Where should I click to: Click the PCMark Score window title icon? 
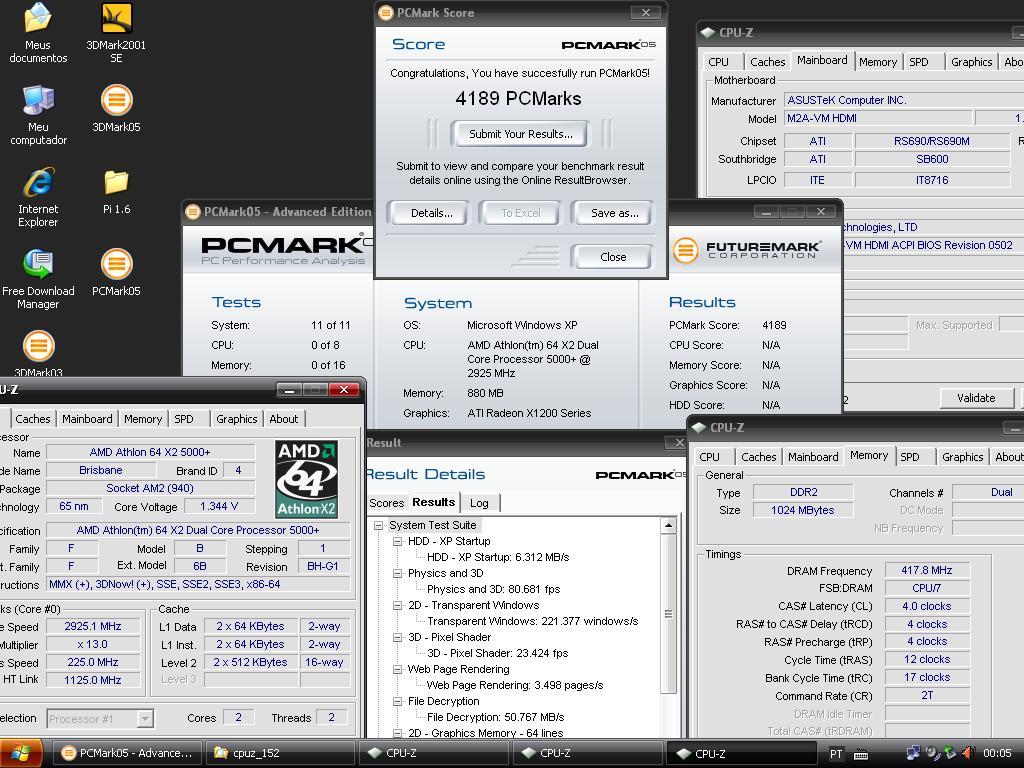pos(386,12)
